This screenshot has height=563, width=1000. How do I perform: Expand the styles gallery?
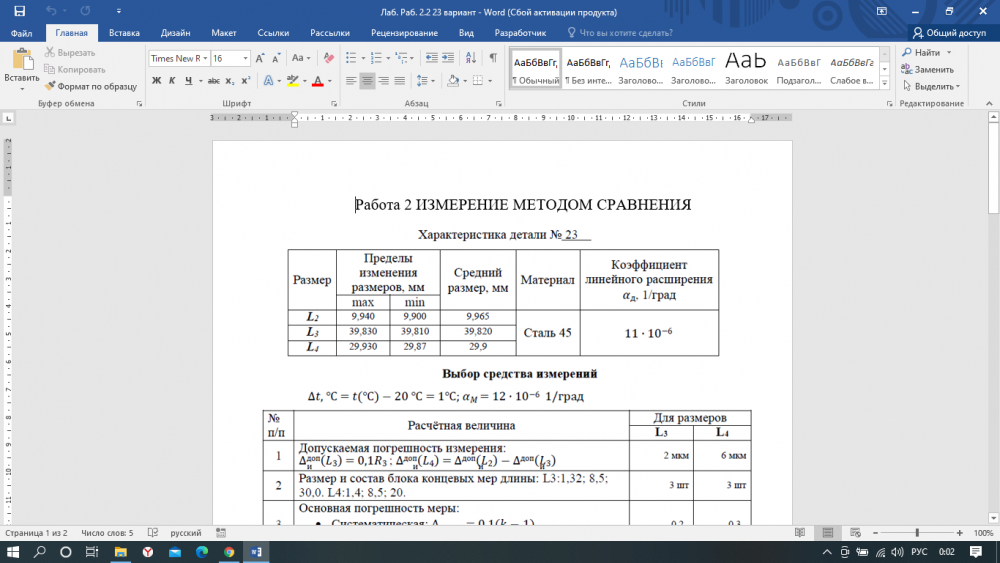(x=885, y=82)
